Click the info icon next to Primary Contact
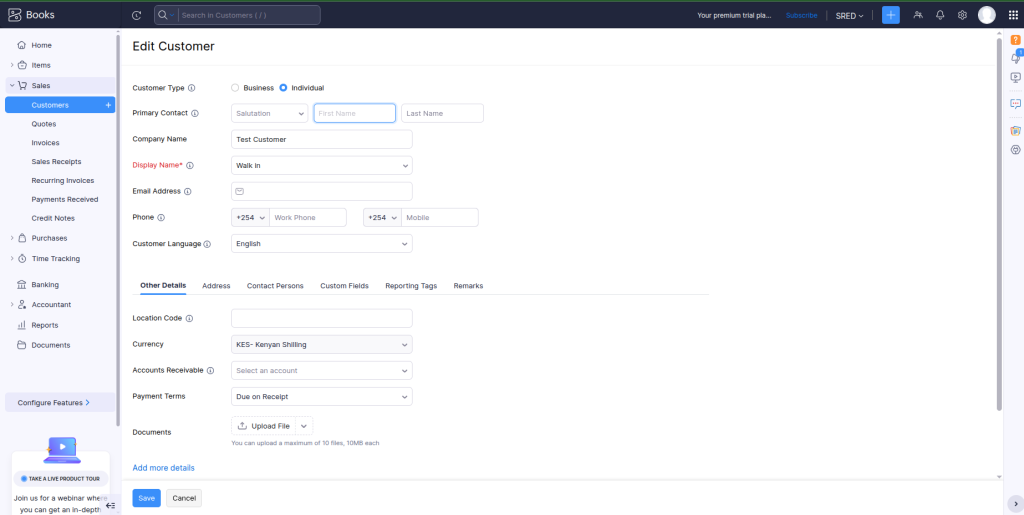This screenshot has width=1024, height=515. point(195,113)
